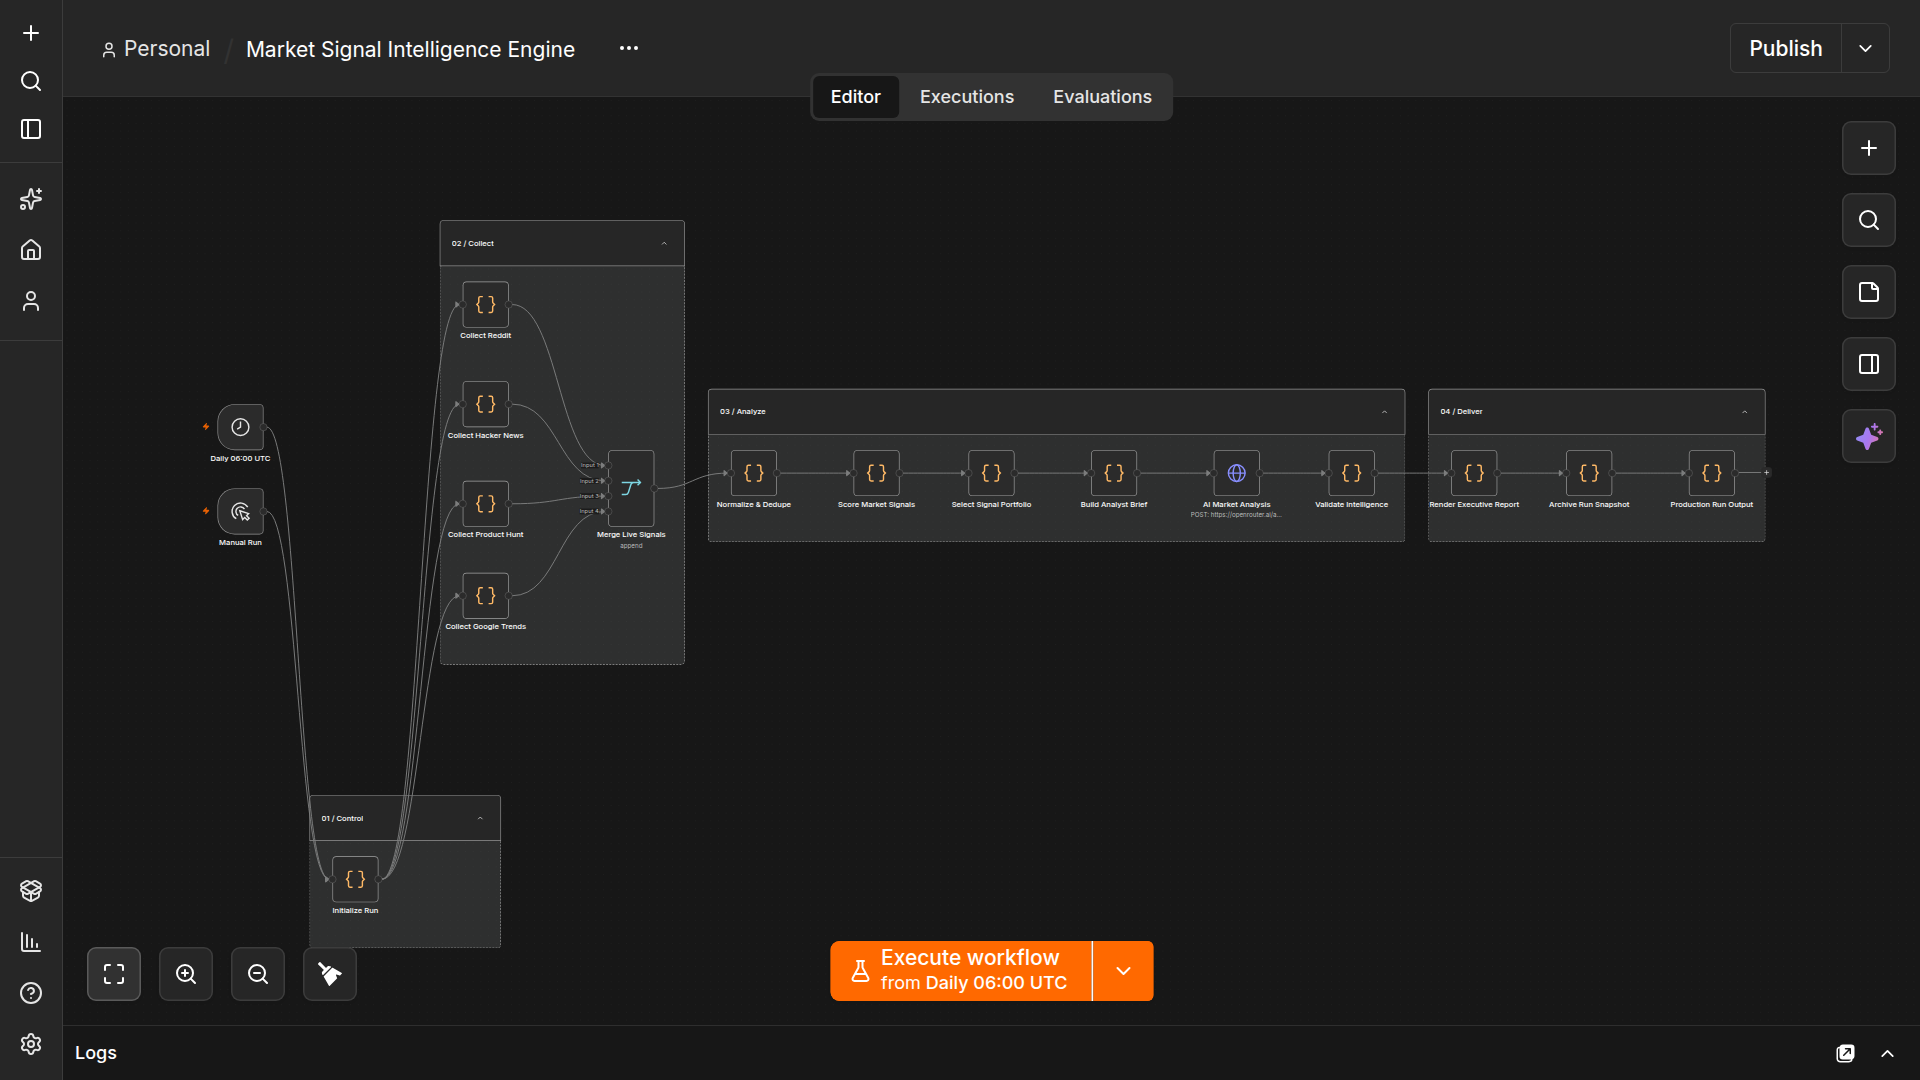Open search from left sidebar
This screenshot has height=1080, width=1920.
(31, 81)
